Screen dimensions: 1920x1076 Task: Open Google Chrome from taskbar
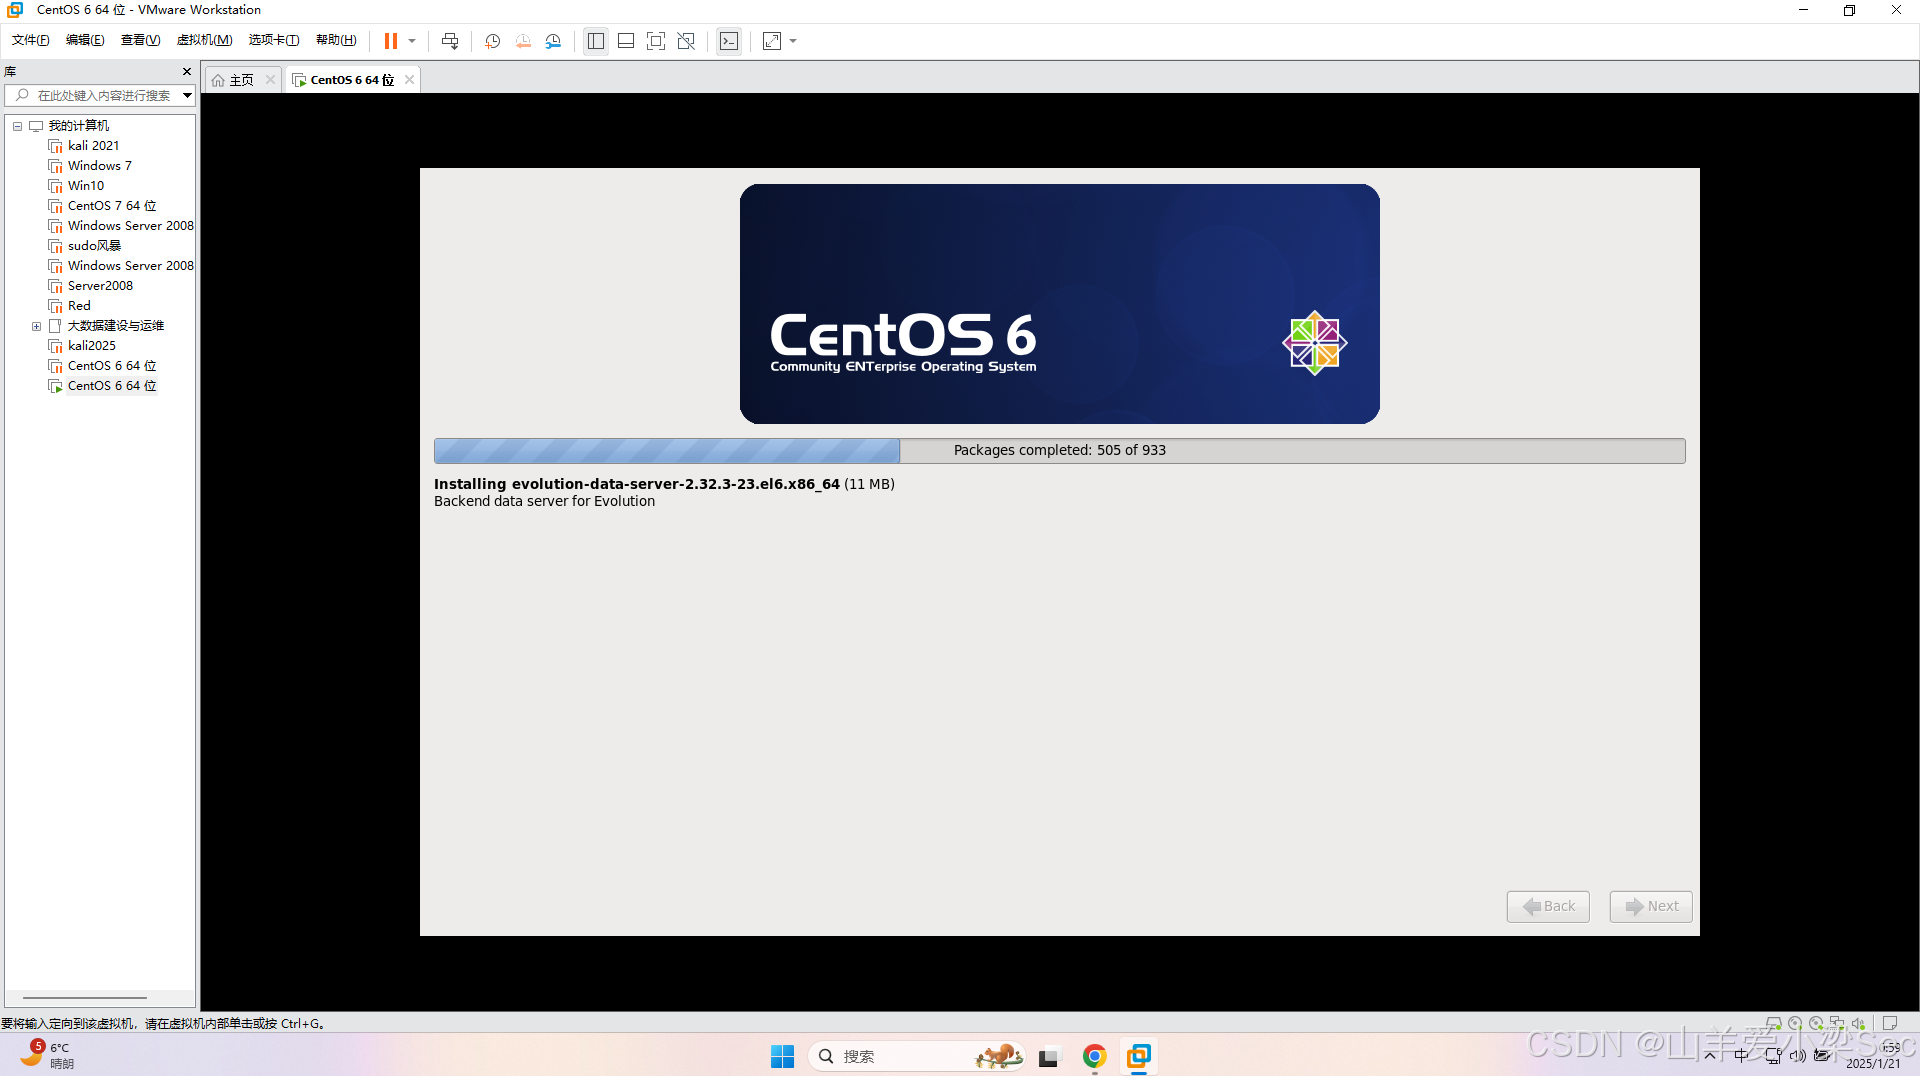1094,1056
